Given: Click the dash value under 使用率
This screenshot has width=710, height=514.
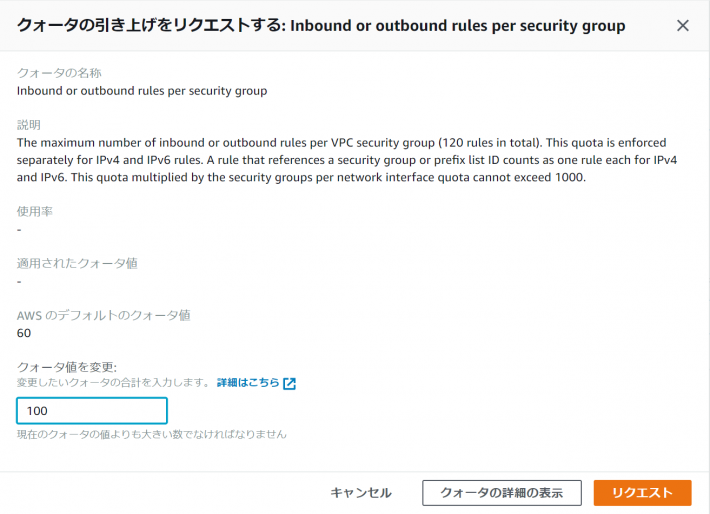Looking at the screenshot, I should 19,230.
